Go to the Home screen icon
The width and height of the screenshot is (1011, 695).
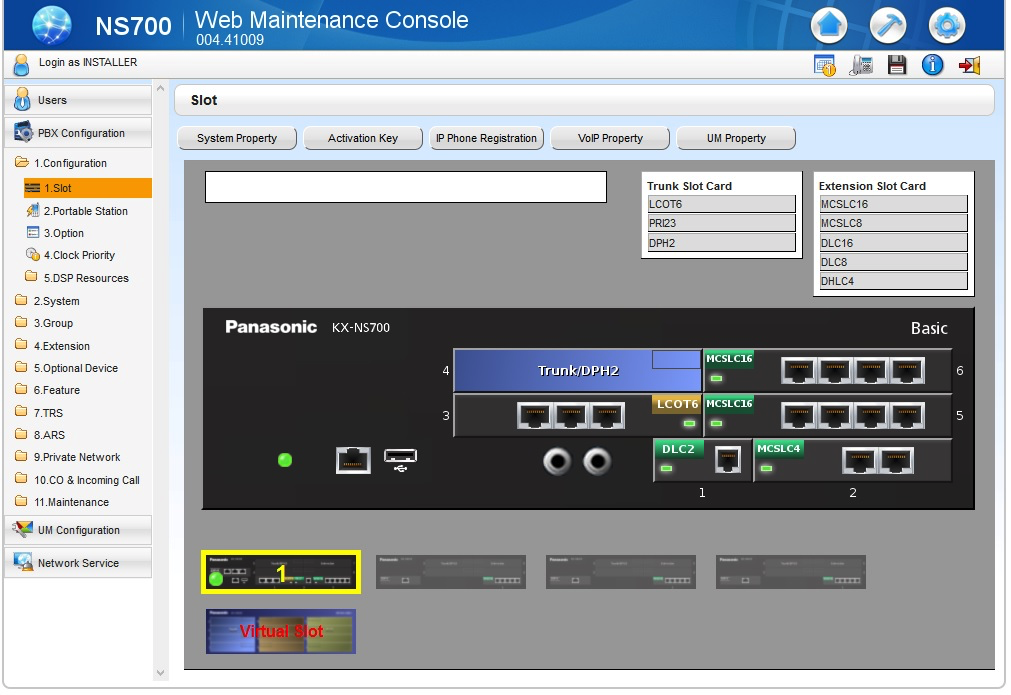(x=829, y=25)
